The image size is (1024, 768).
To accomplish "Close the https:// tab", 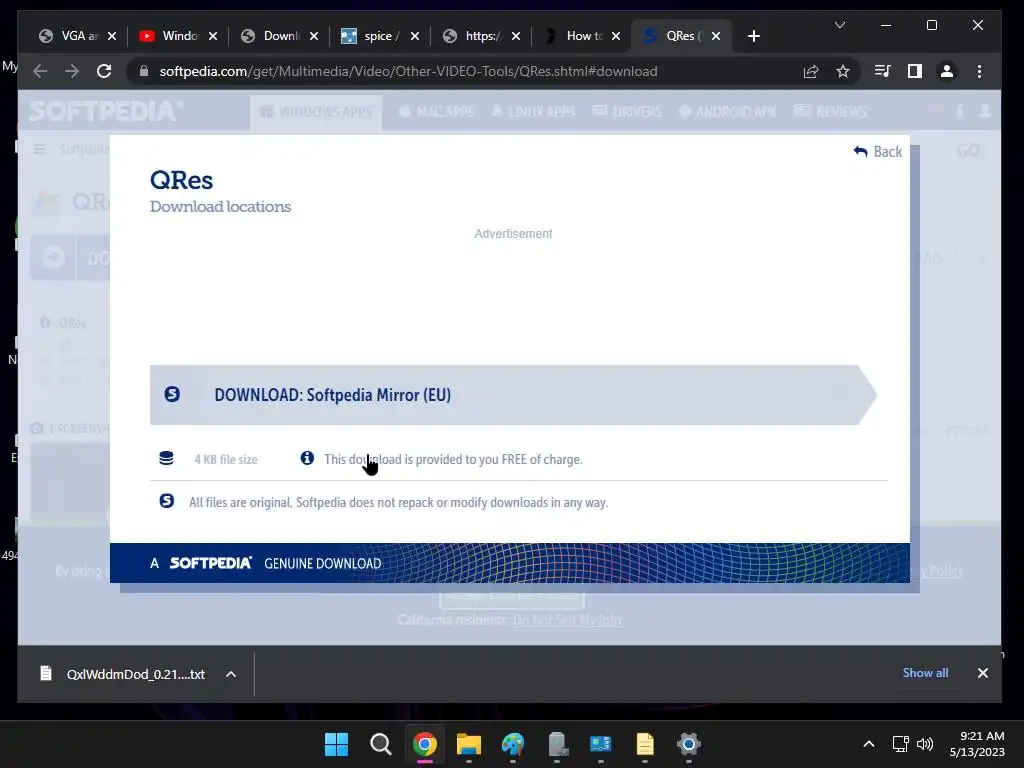I will pos(516,36).
